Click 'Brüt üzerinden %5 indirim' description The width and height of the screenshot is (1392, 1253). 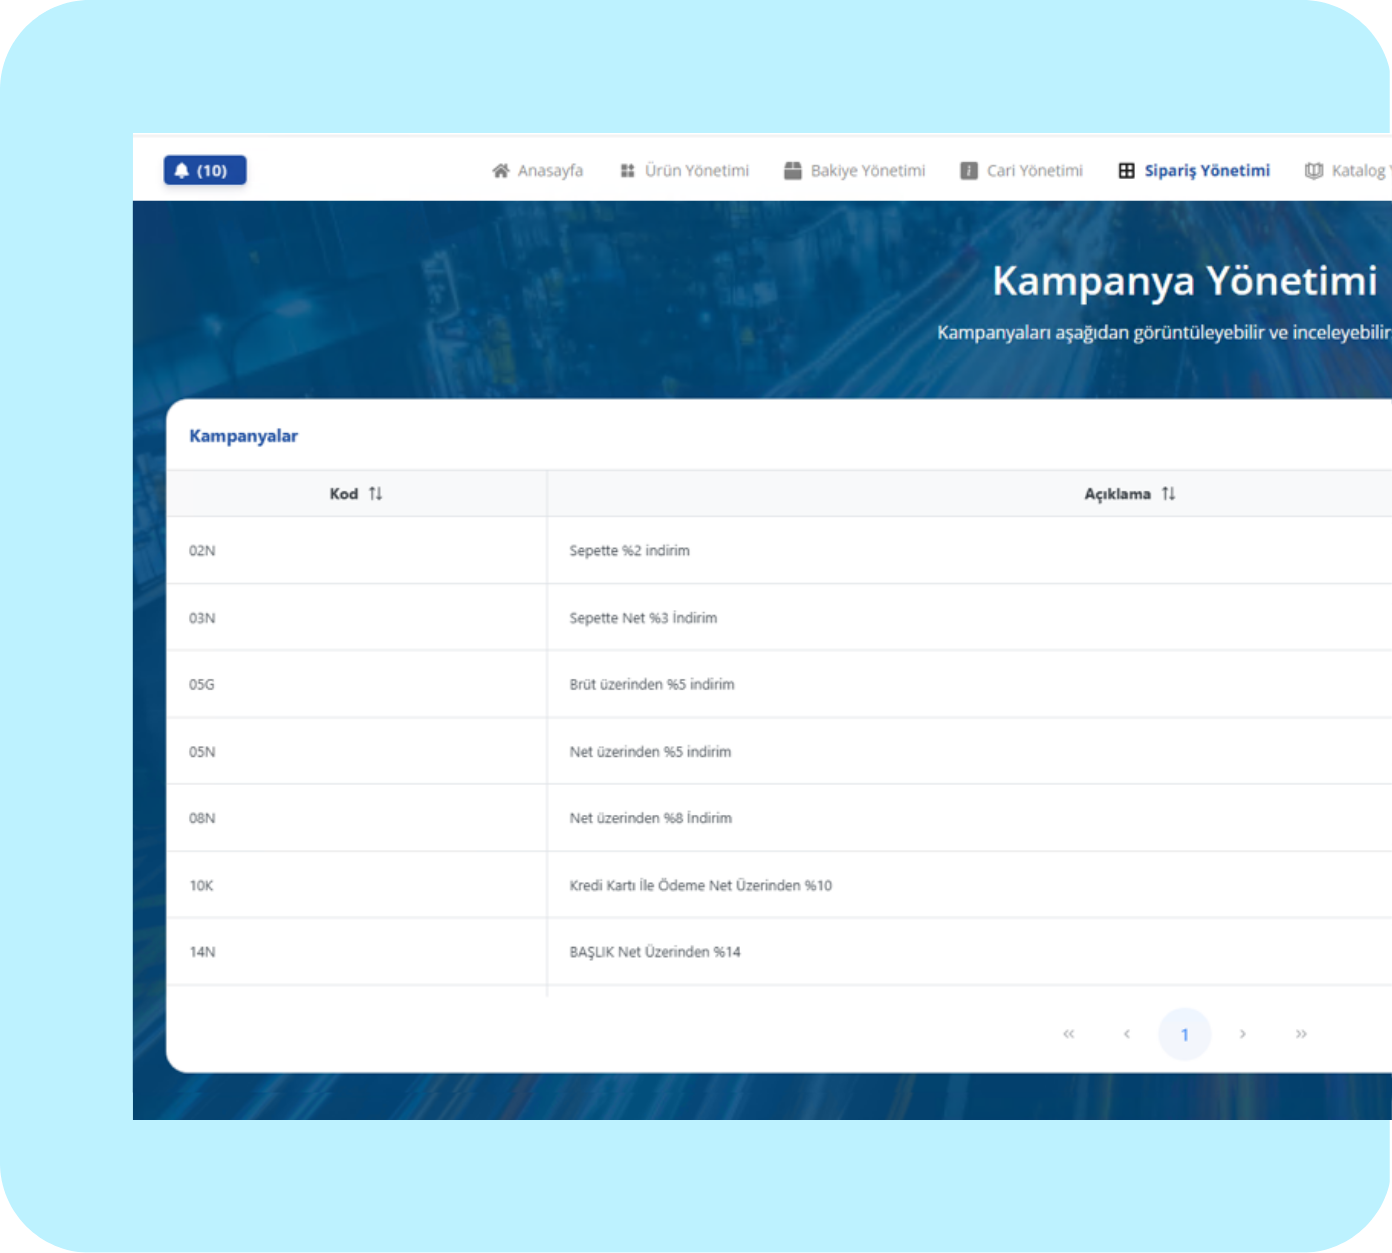[652, 685]
